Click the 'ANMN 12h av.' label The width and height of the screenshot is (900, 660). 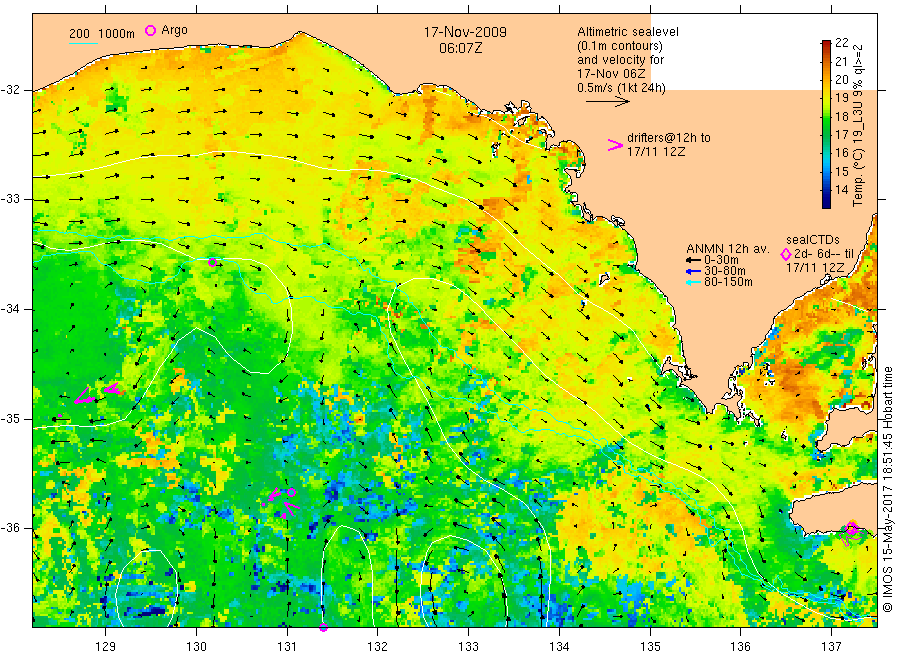pos(728,249)
